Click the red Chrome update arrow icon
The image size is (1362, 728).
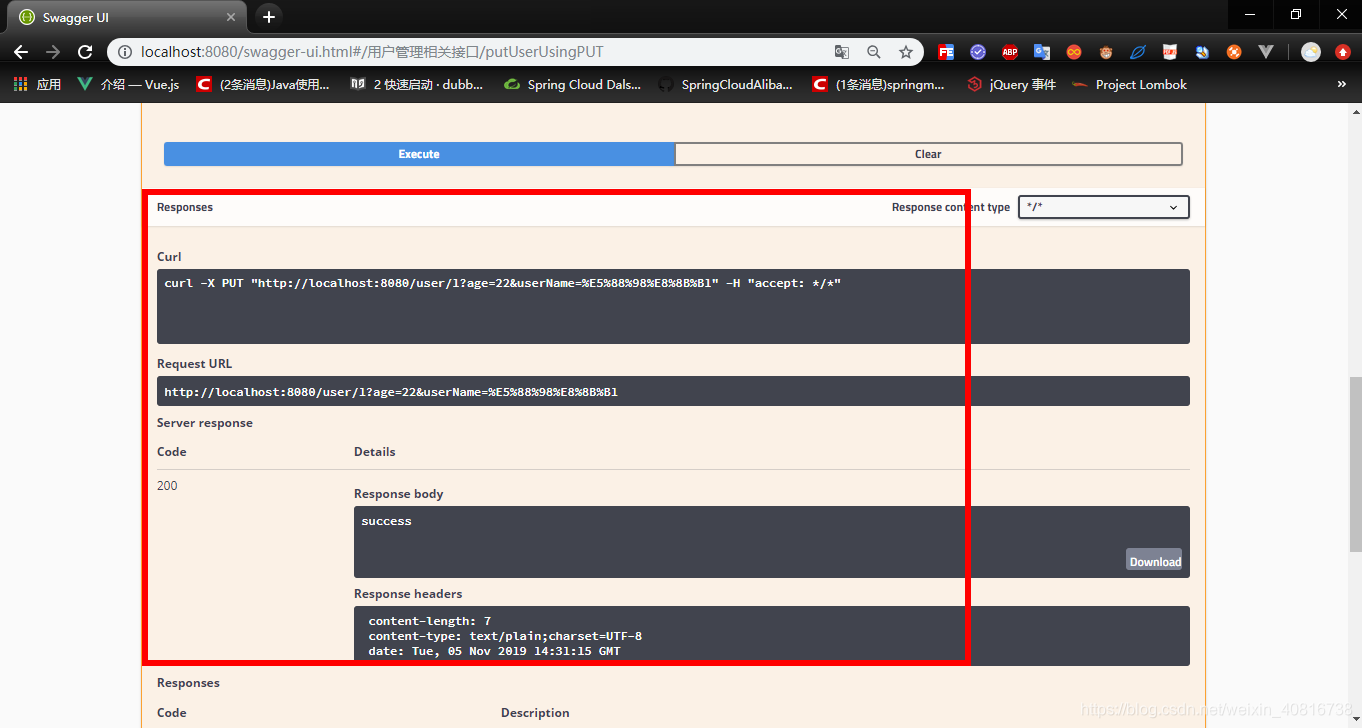(1343, 52)
